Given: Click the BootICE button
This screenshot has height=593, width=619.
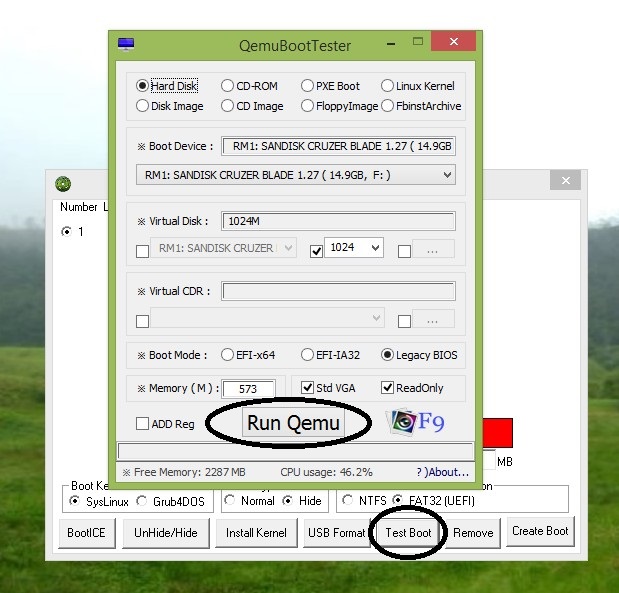Looking at the screenshot, I should pyautogui.click(x=86, y=533).
